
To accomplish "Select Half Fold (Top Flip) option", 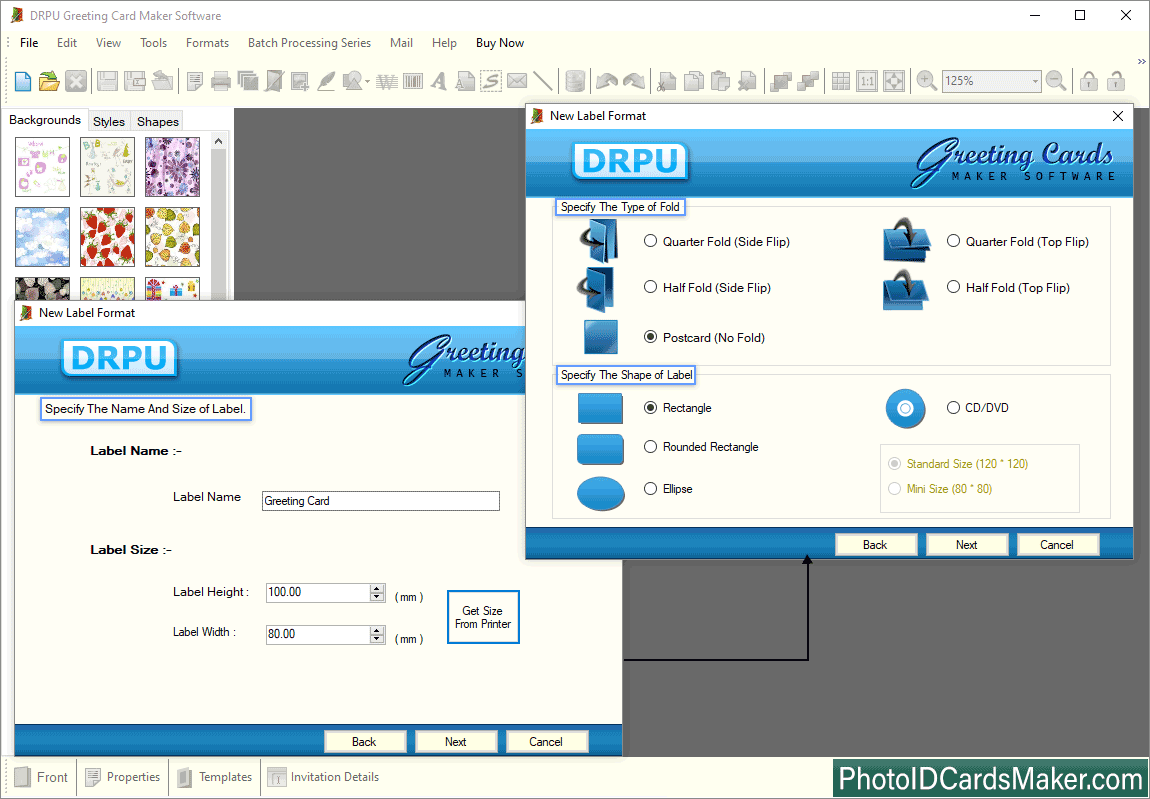I will tap(953, 287).
